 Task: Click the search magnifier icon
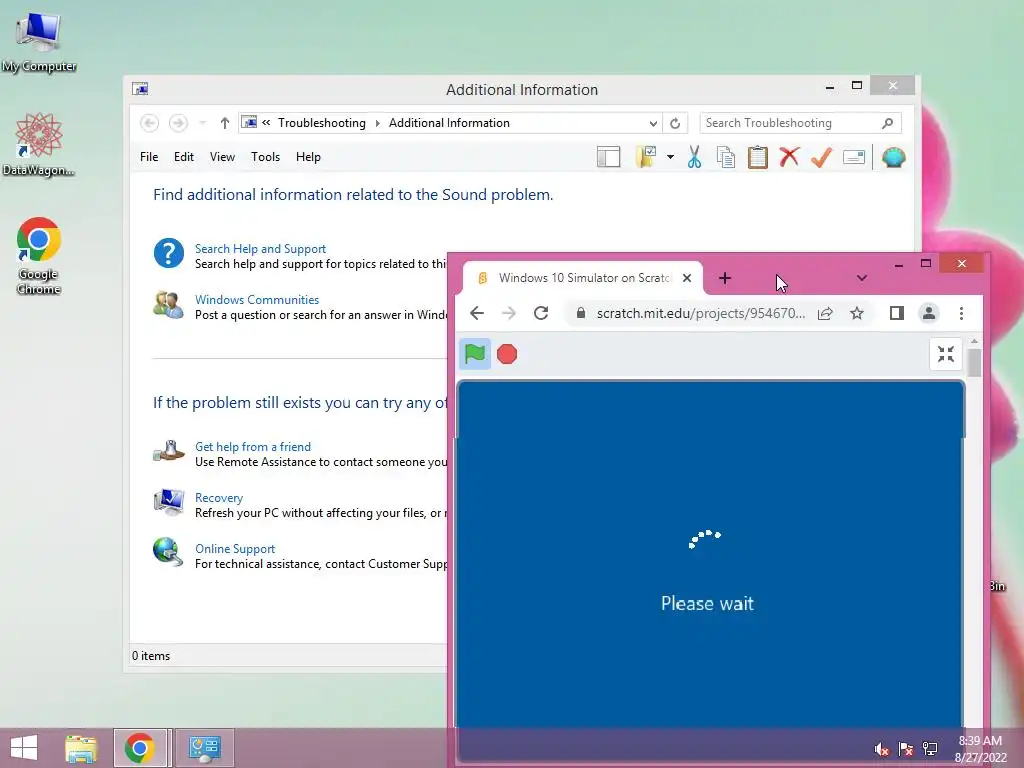pyautogui.click(x=888, y=123)
